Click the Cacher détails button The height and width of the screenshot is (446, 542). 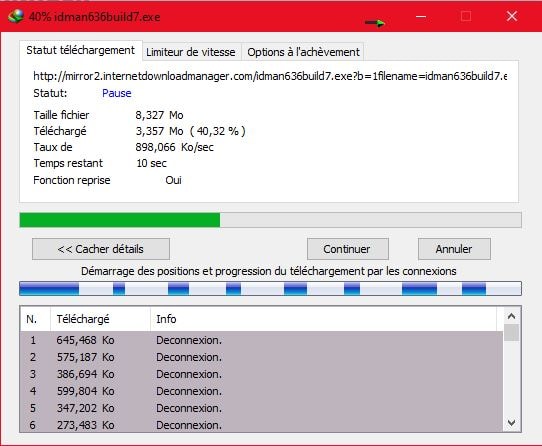pos(101,249)
